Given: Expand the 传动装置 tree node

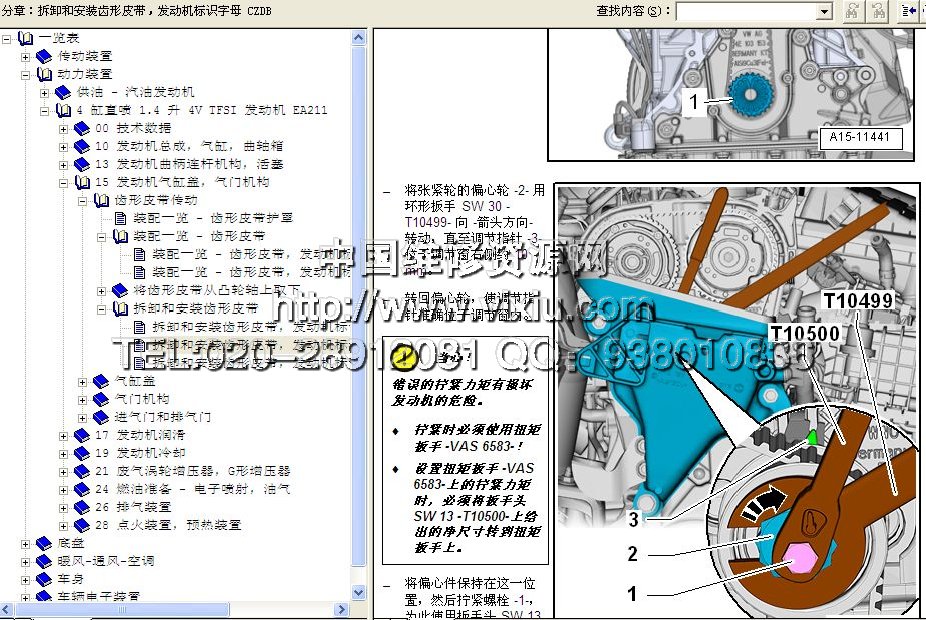Looking at the screenshot, I should point(26,56).
